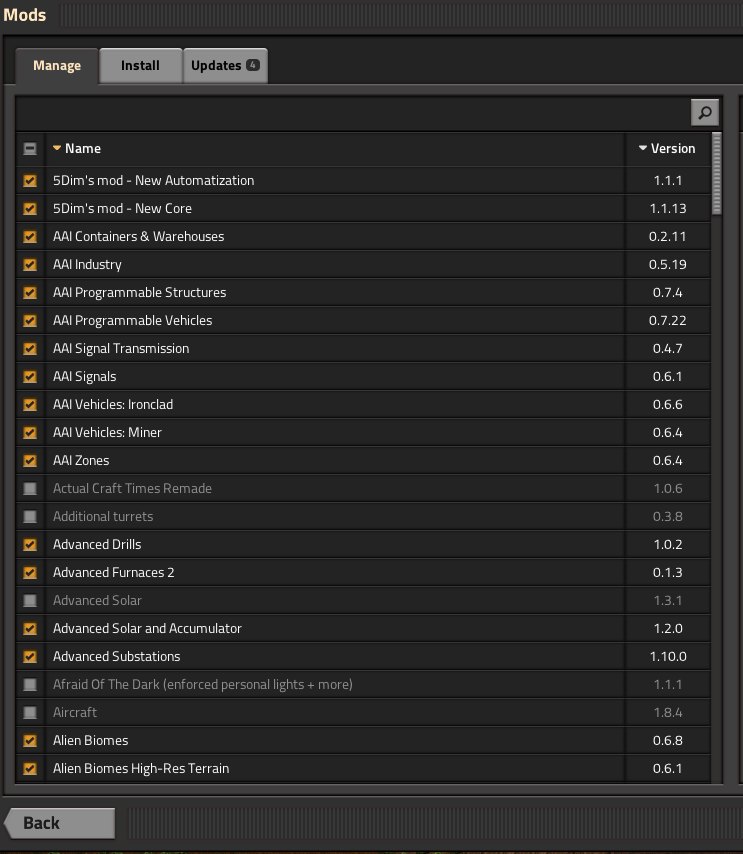Sort mods by Name column arrow
This screenshot has width=743, height=854.
click(57, 148)
